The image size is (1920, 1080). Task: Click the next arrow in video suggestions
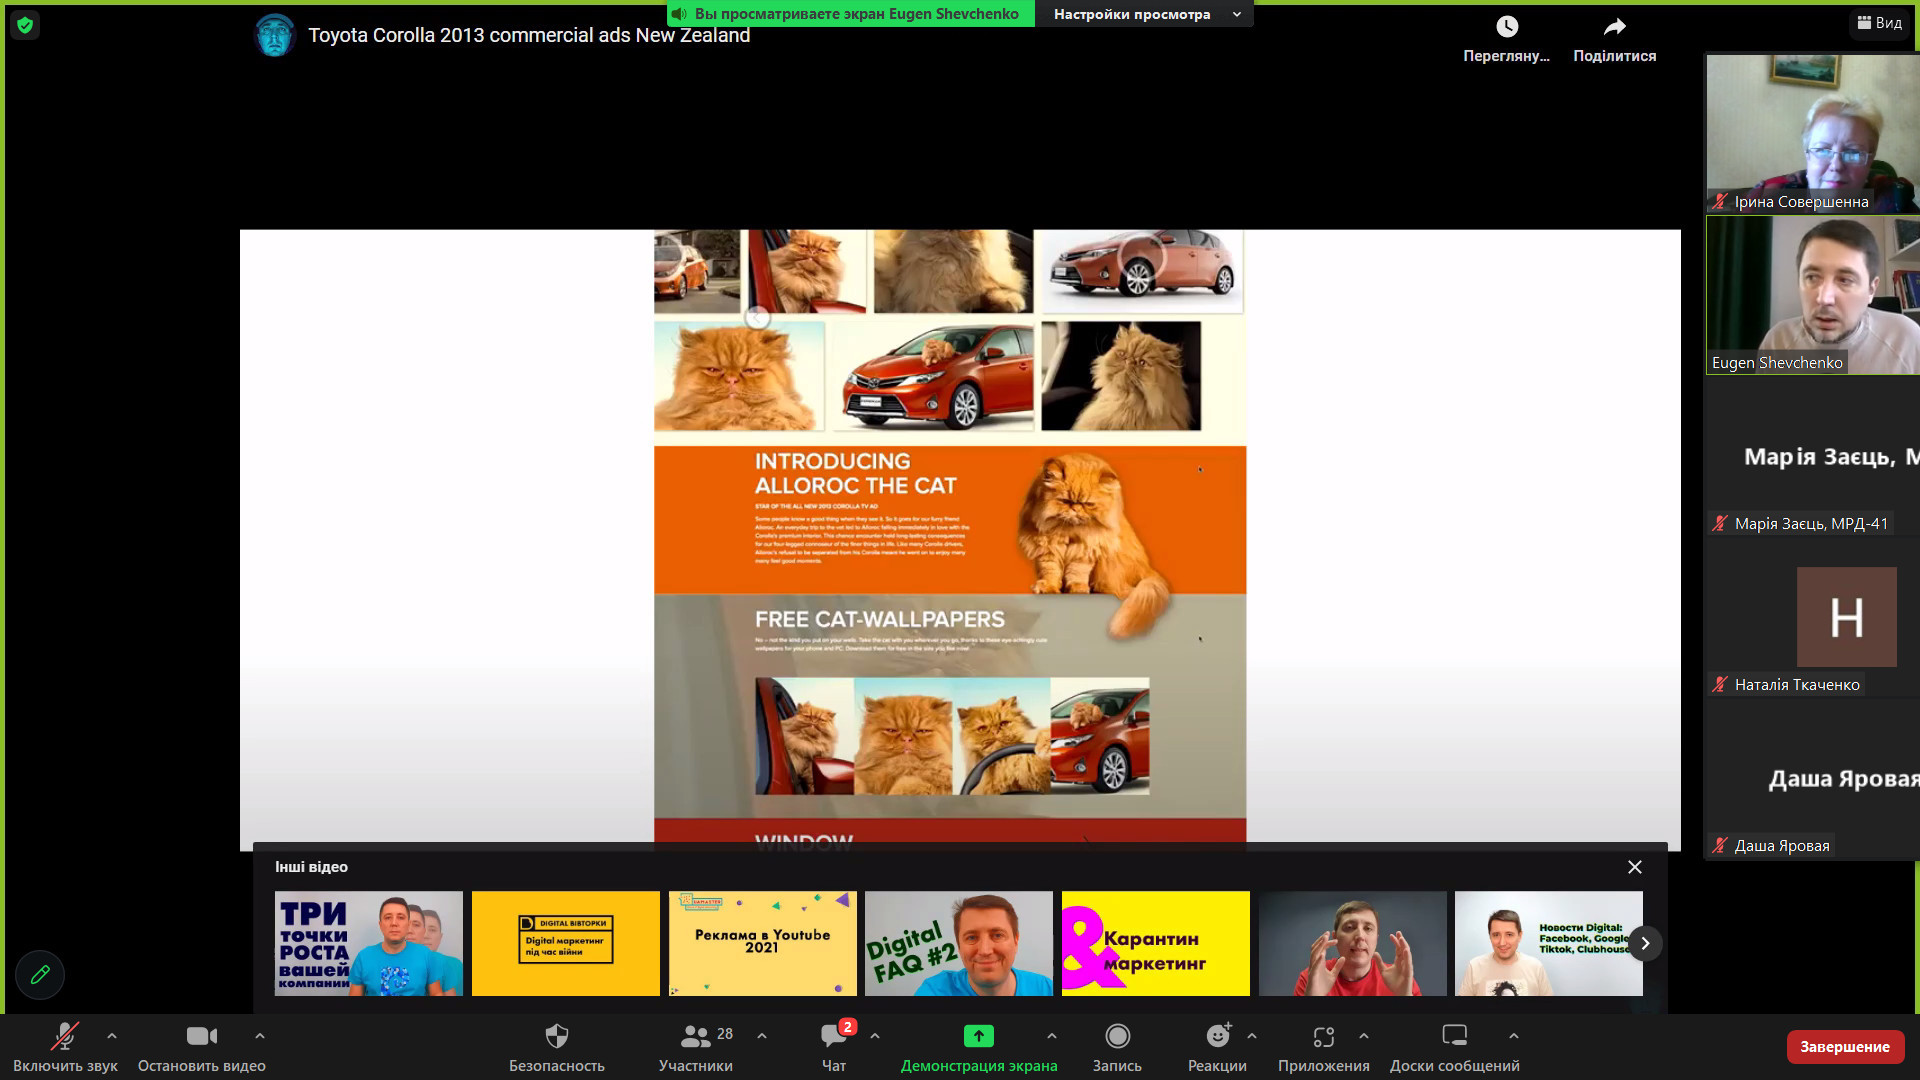tap(1645, 943)
